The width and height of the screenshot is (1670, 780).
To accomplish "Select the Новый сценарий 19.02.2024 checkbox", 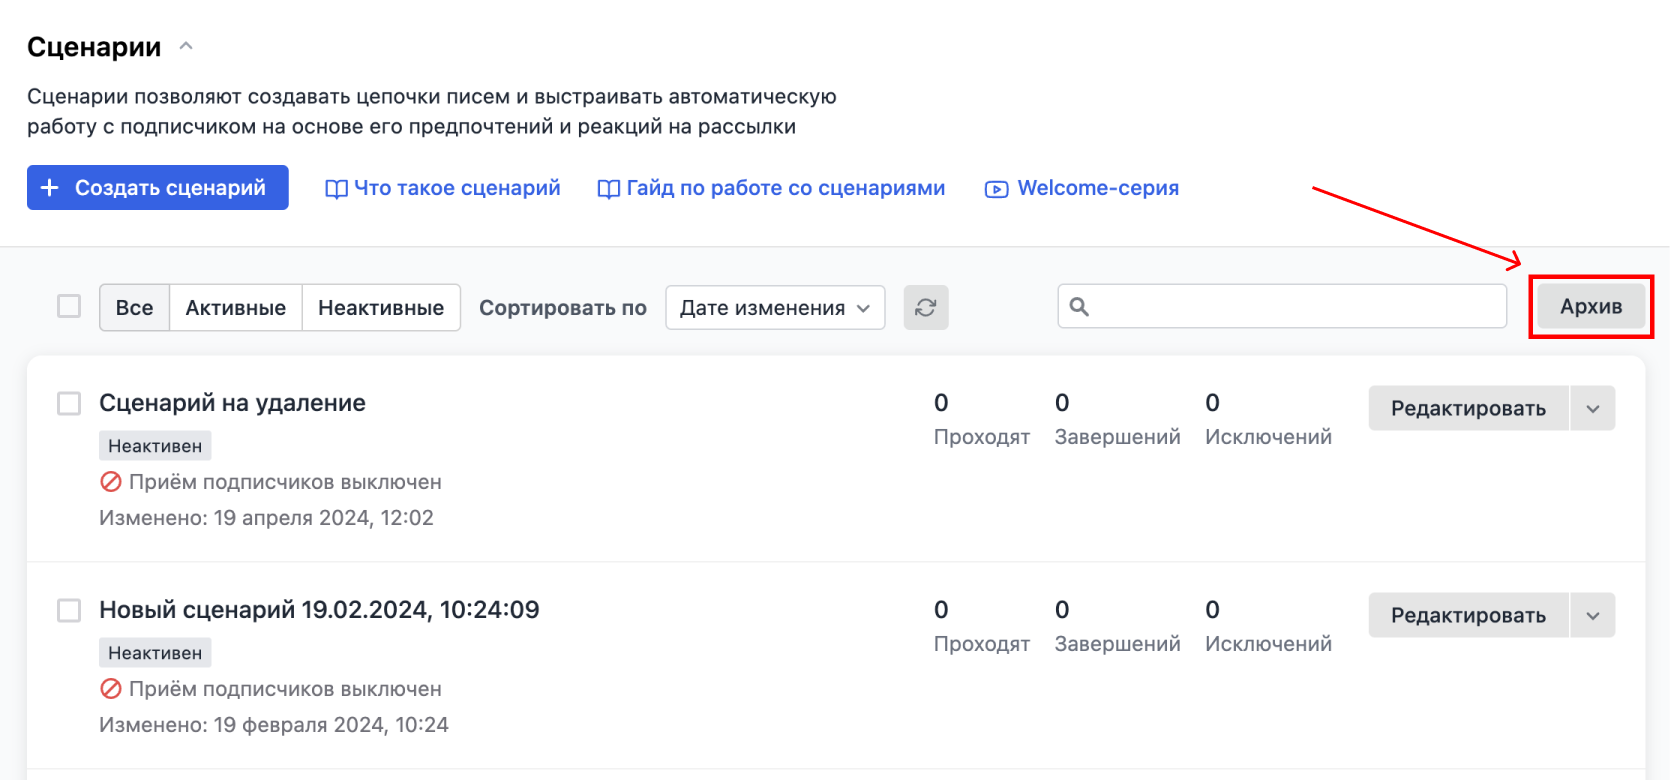I will (x=69, y=610).
